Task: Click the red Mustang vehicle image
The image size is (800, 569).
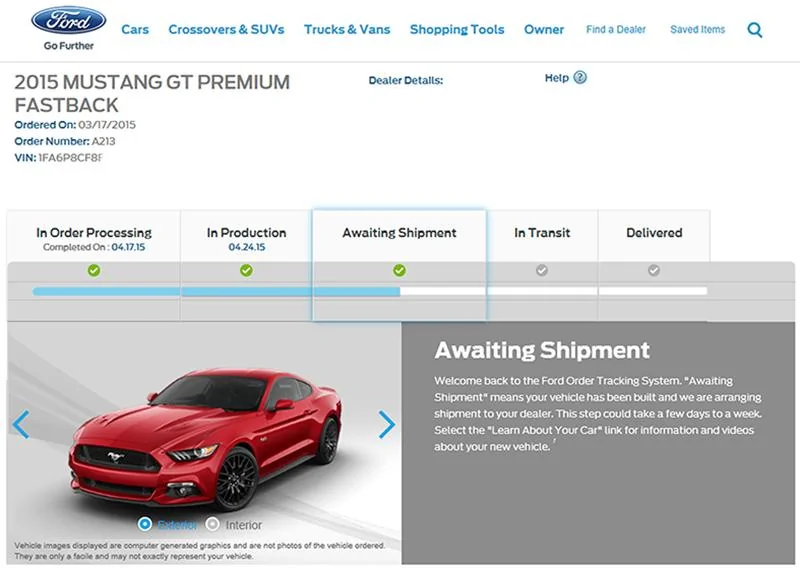Action: point(205,440)
